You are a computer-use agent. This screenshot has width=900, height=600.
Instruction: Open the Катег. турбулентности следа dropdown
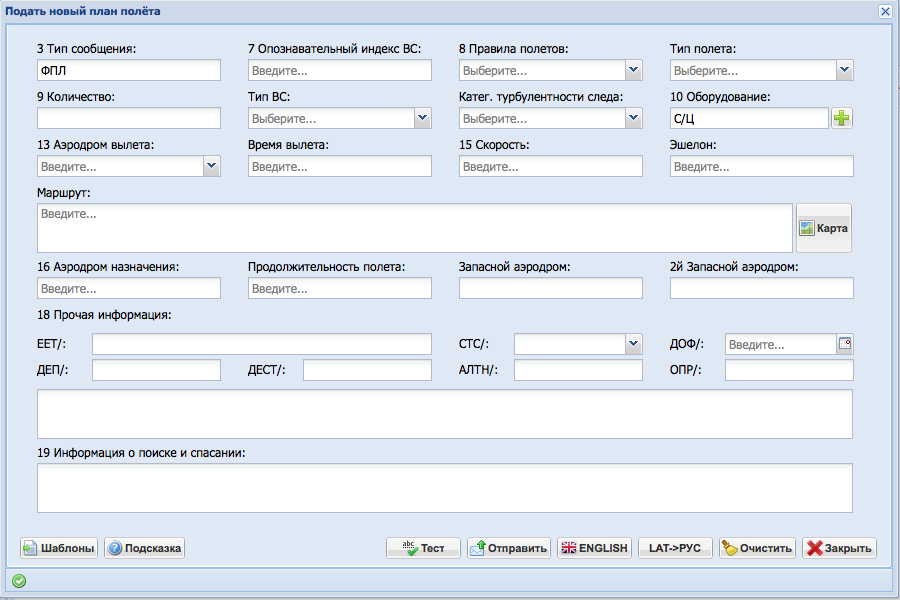pos(633,118)
